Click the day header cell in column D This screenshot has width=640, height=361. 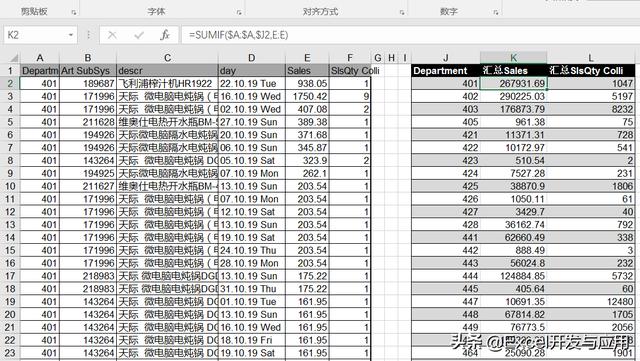coord(251,71)
